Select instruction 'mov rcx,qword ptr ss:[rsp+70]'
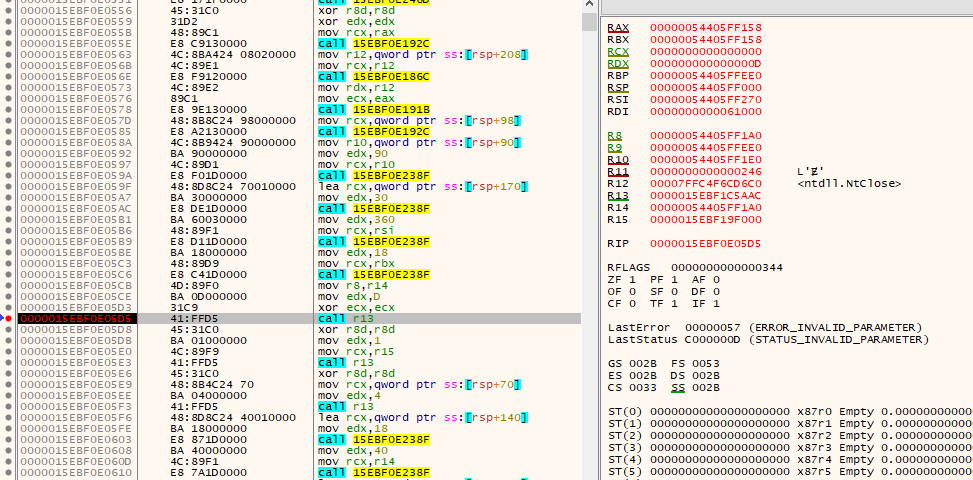This screenshot has height=480, width=973. (x=419, y=384)
